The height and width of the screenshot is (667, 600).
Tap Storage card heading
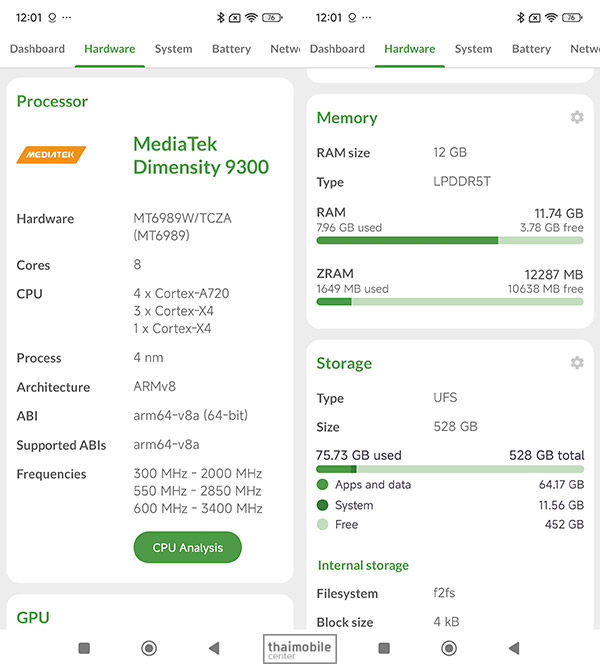point(344,363)
